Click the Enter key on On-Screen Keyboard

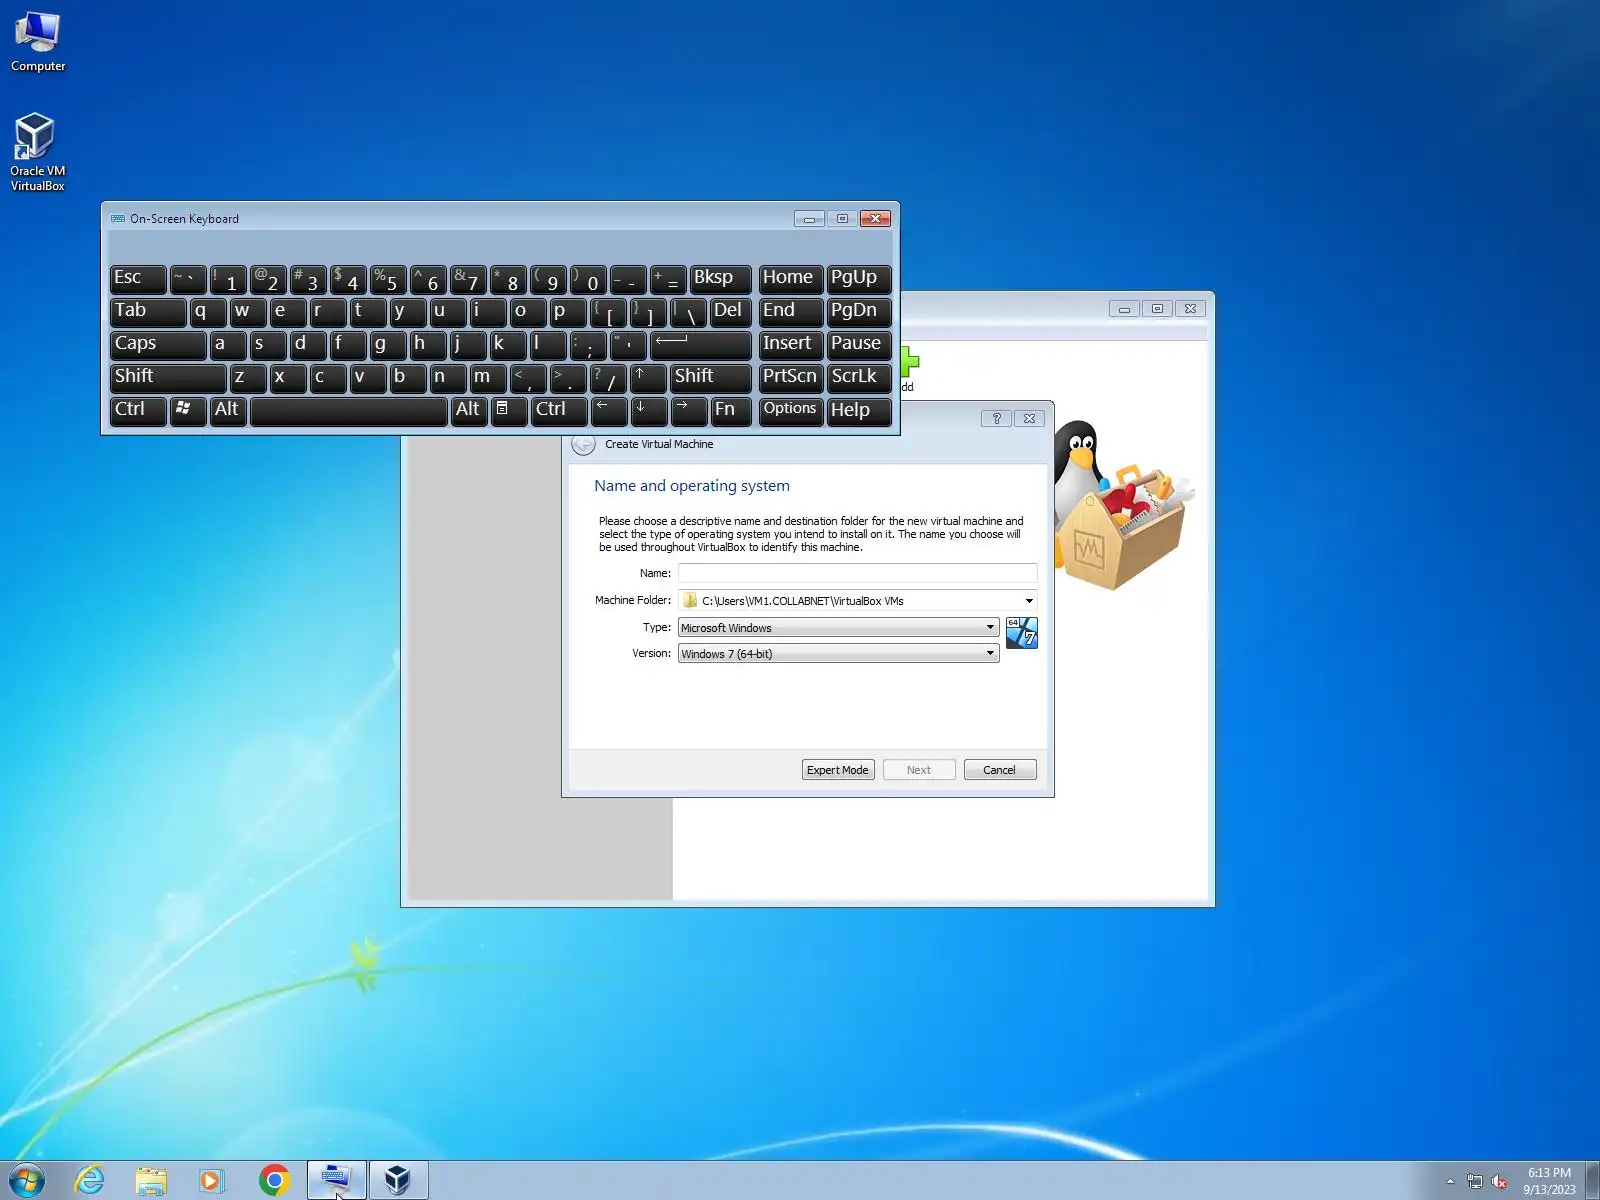(701, 344)
